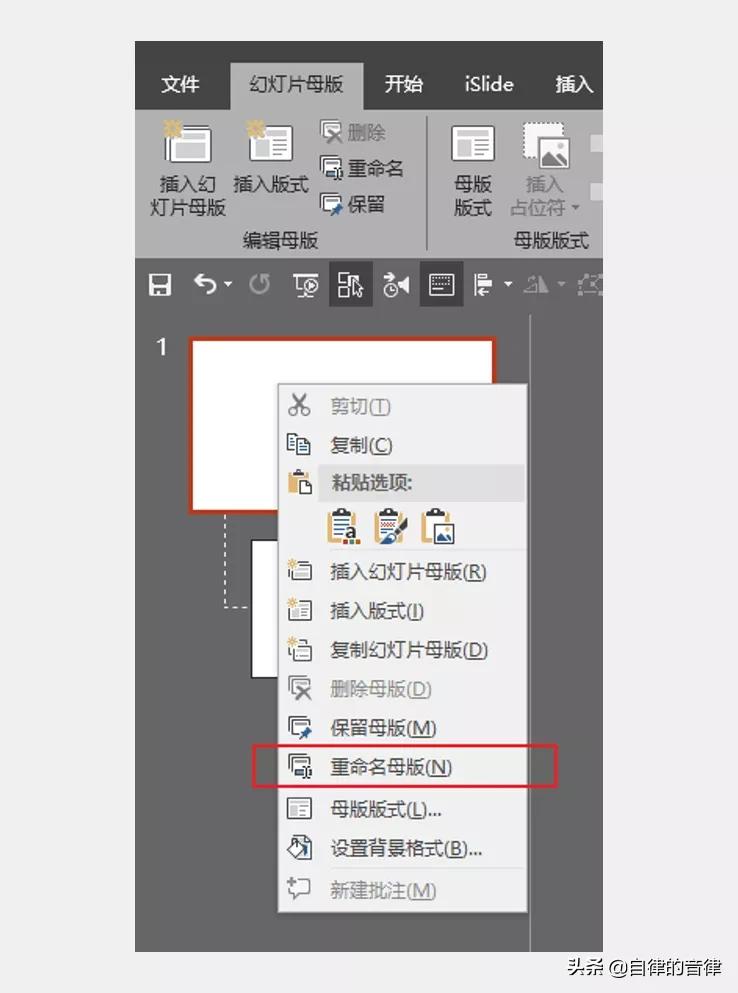The height and width of the screenshot is (993, 738).
Task: Expand the align objects dropdown arrow
Action: point(507,284)
